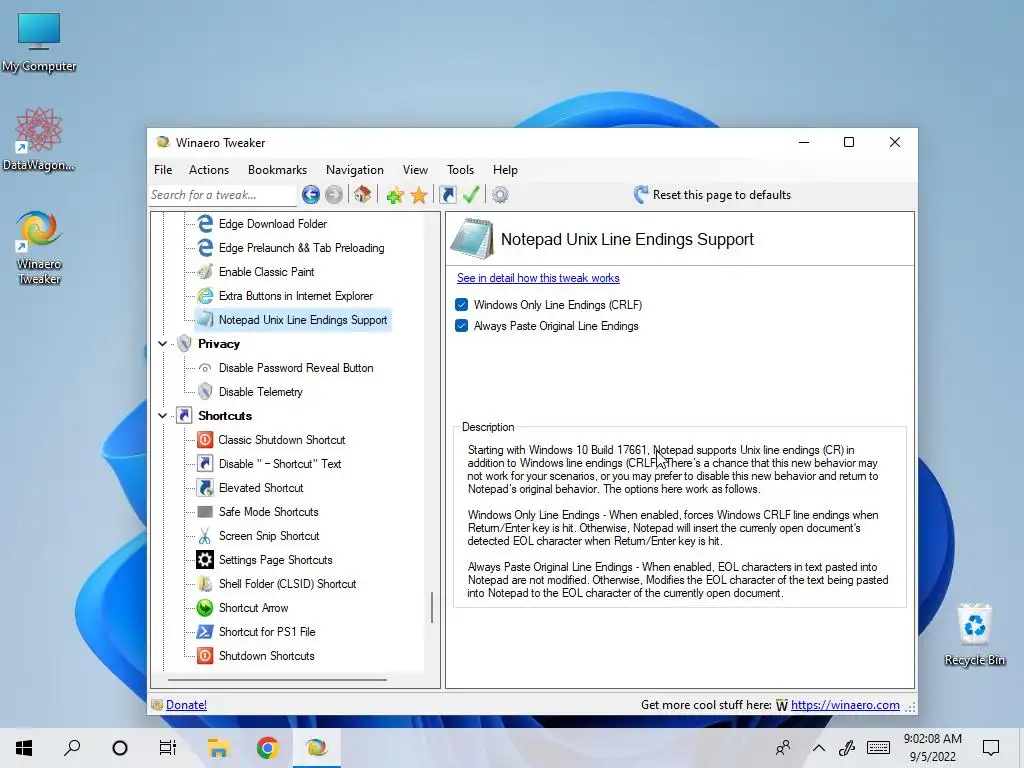
Task: Select the Shortcuts category node
Action: point(225,415)
